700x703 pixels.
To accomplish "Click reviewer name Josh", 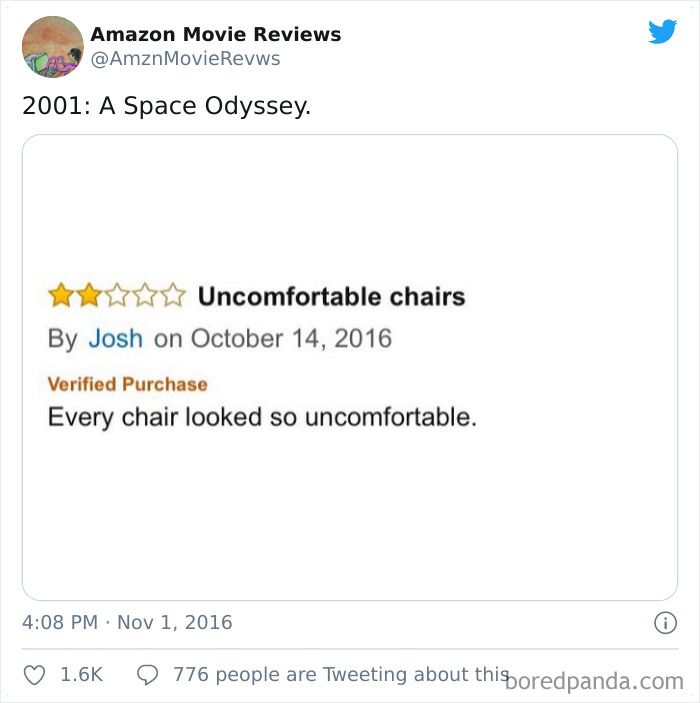I will point(115,338).
